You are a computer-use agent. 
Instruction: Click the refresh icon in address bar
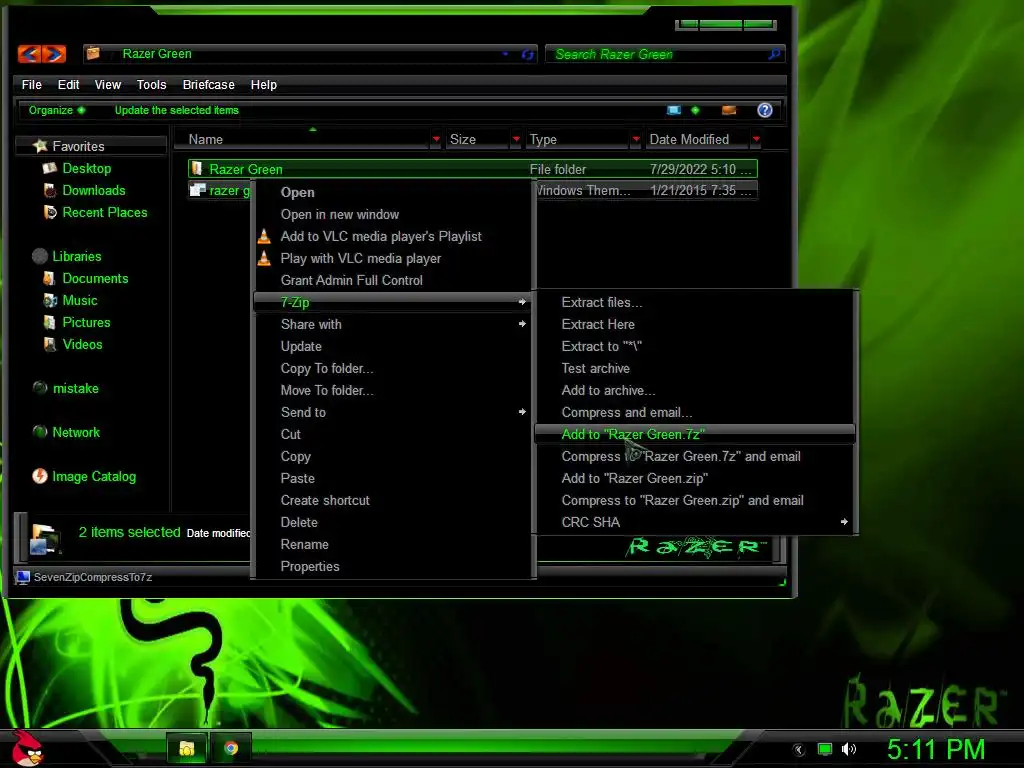pyautogui.click(x=528, y=55)
